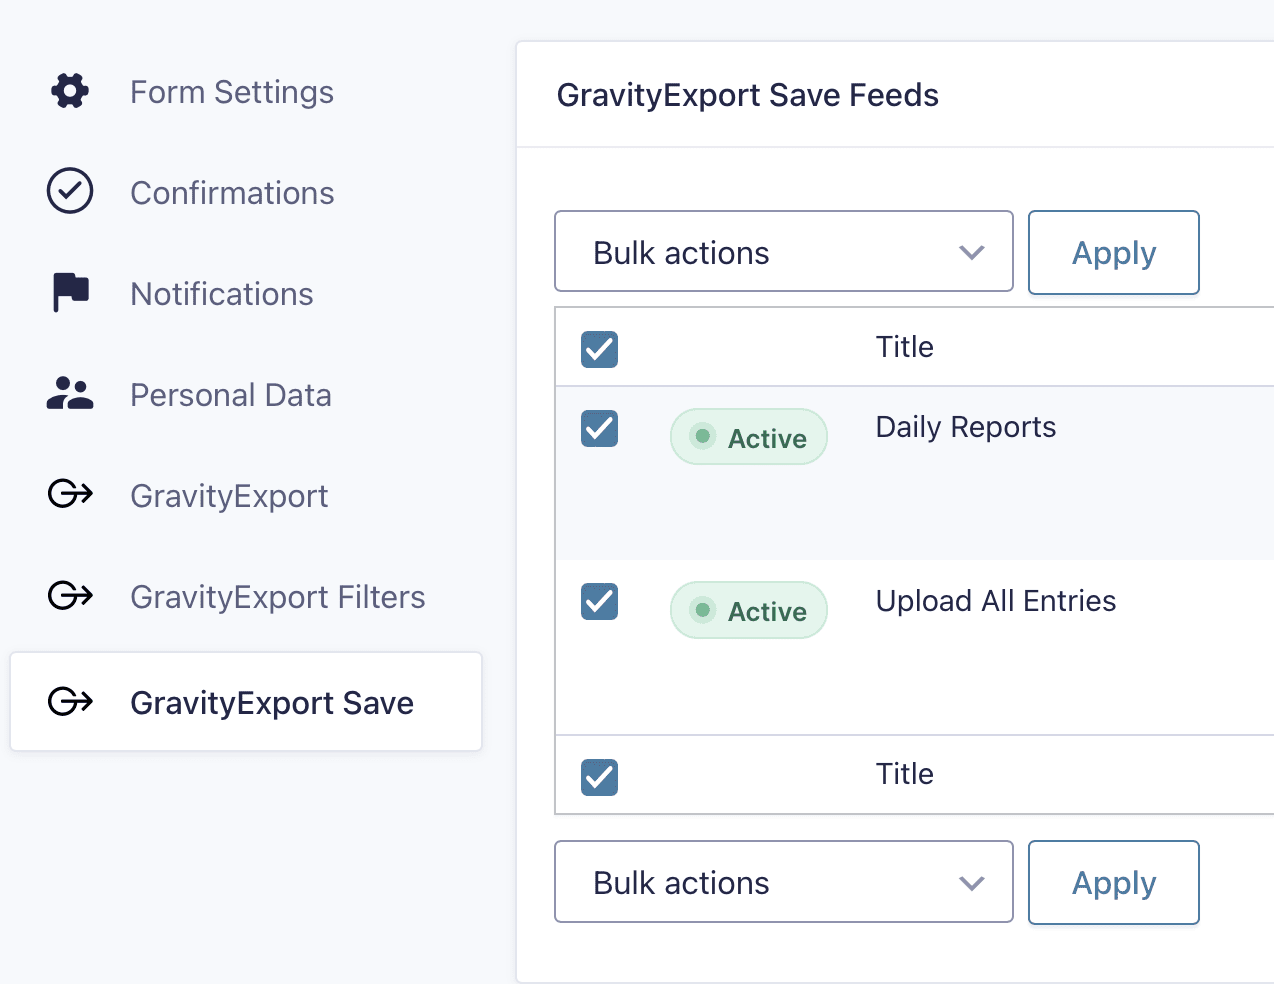Select the GravityExport Save icon
The image size is (1274, 984).
coord(69,702)
